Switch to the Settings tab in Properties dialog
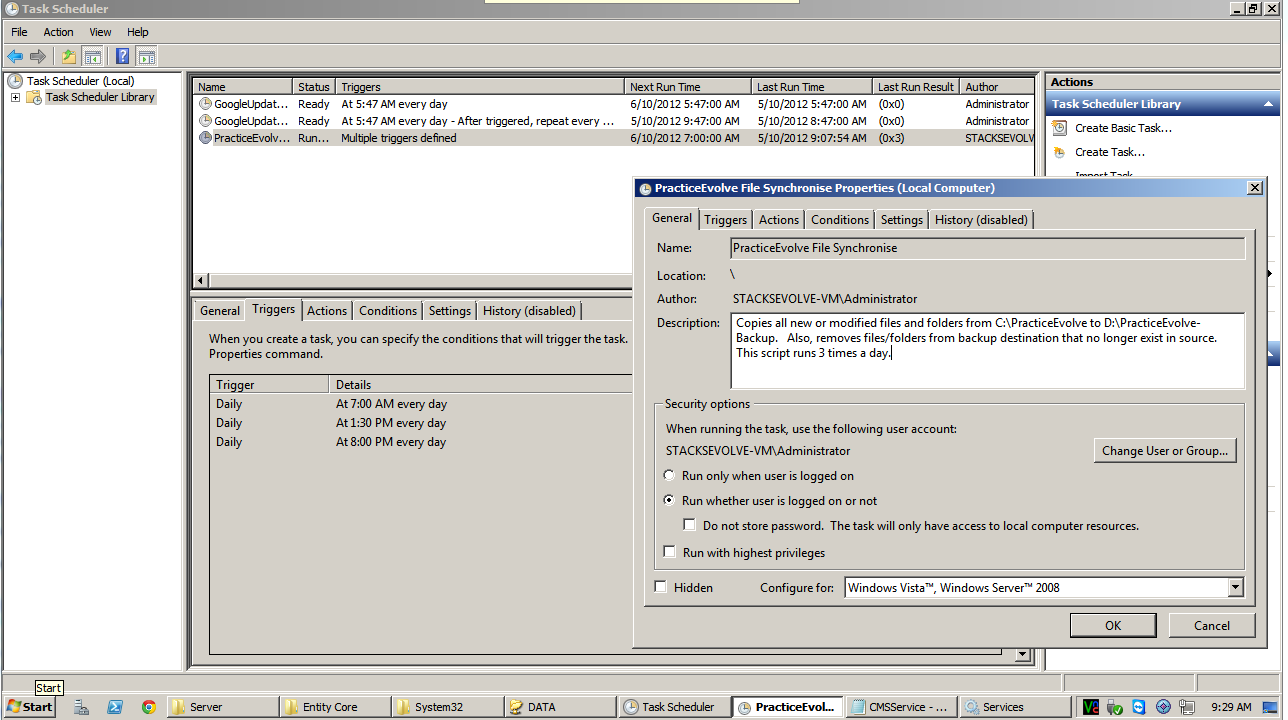This screenshot has height=720, width=1288. 901,220
